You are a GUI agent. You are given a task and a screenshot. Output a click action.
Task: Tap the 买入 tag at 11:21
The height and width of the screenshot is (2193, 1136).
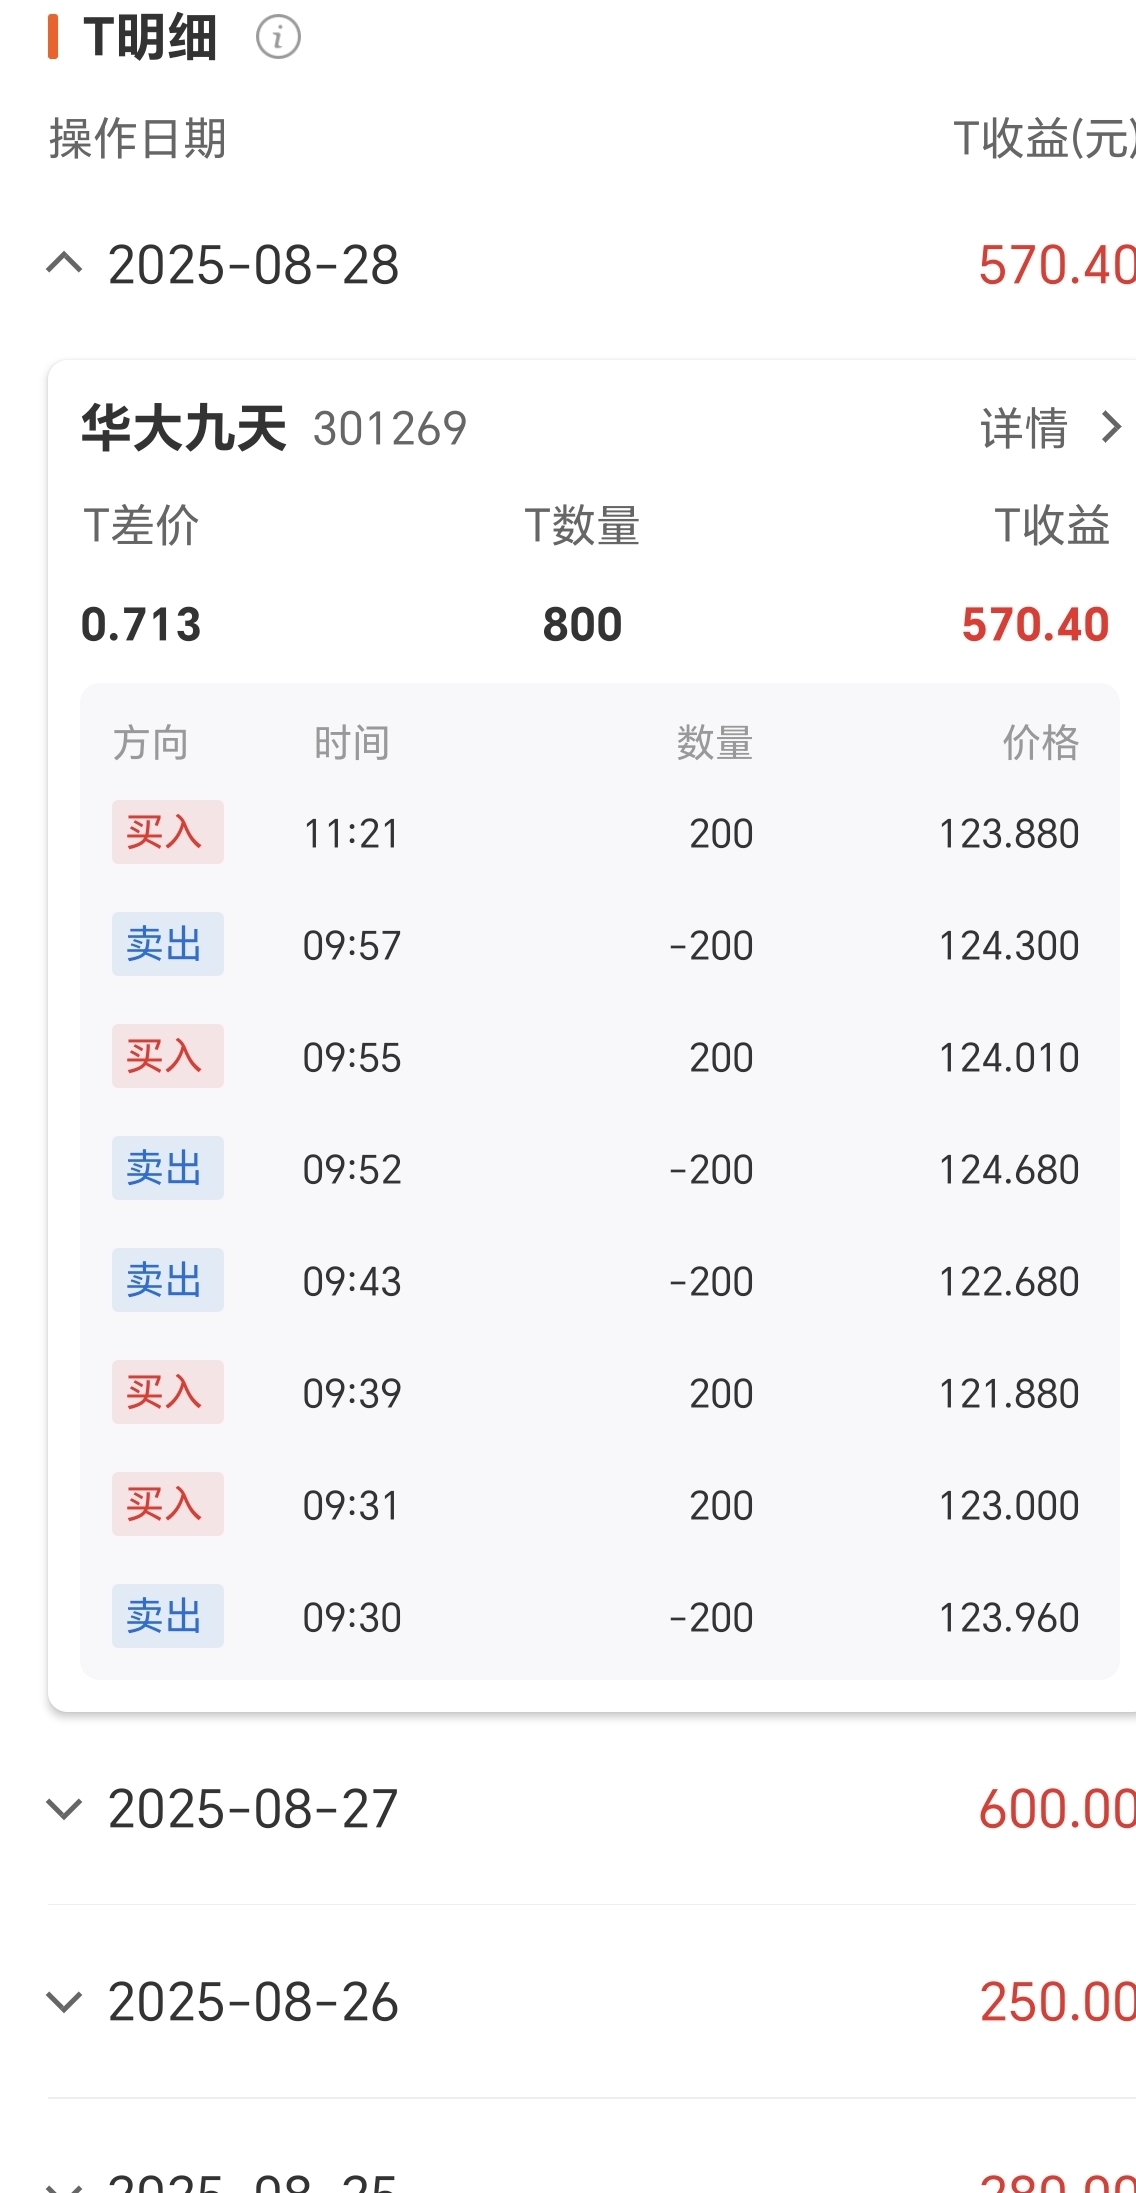pos(168,832)
